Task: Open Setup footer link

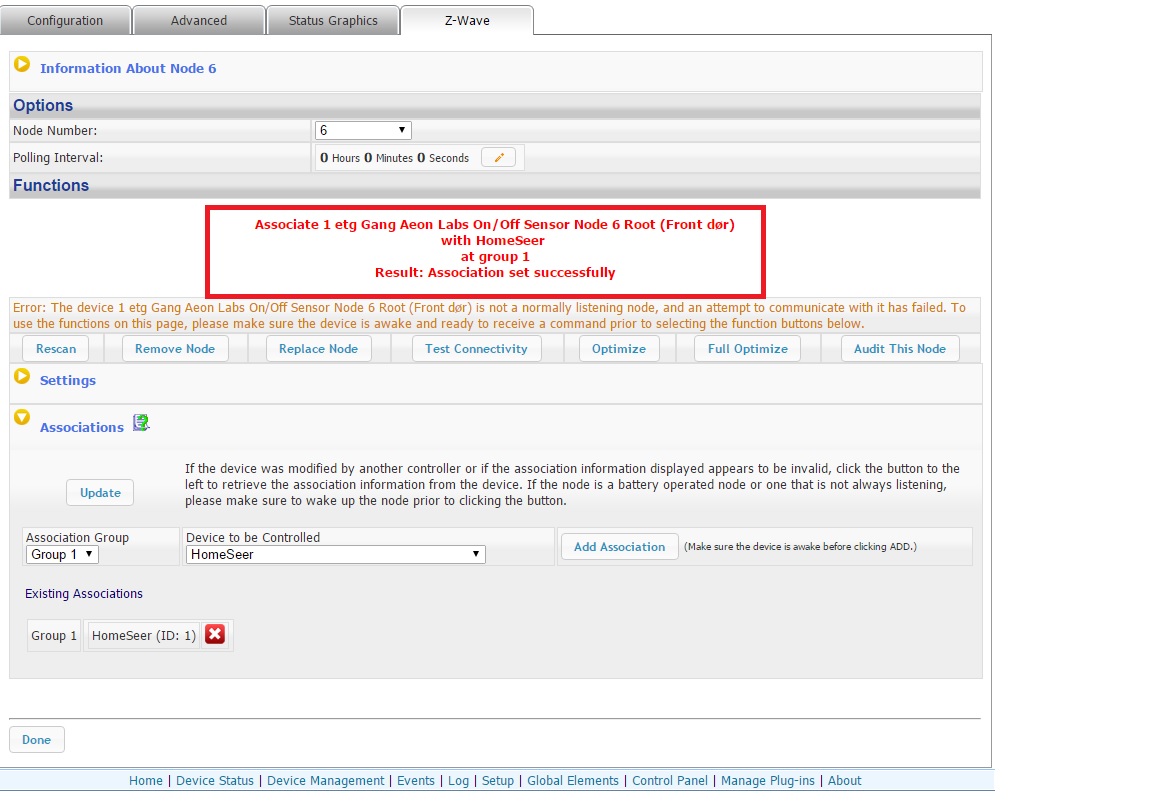Action: [497, 780]
